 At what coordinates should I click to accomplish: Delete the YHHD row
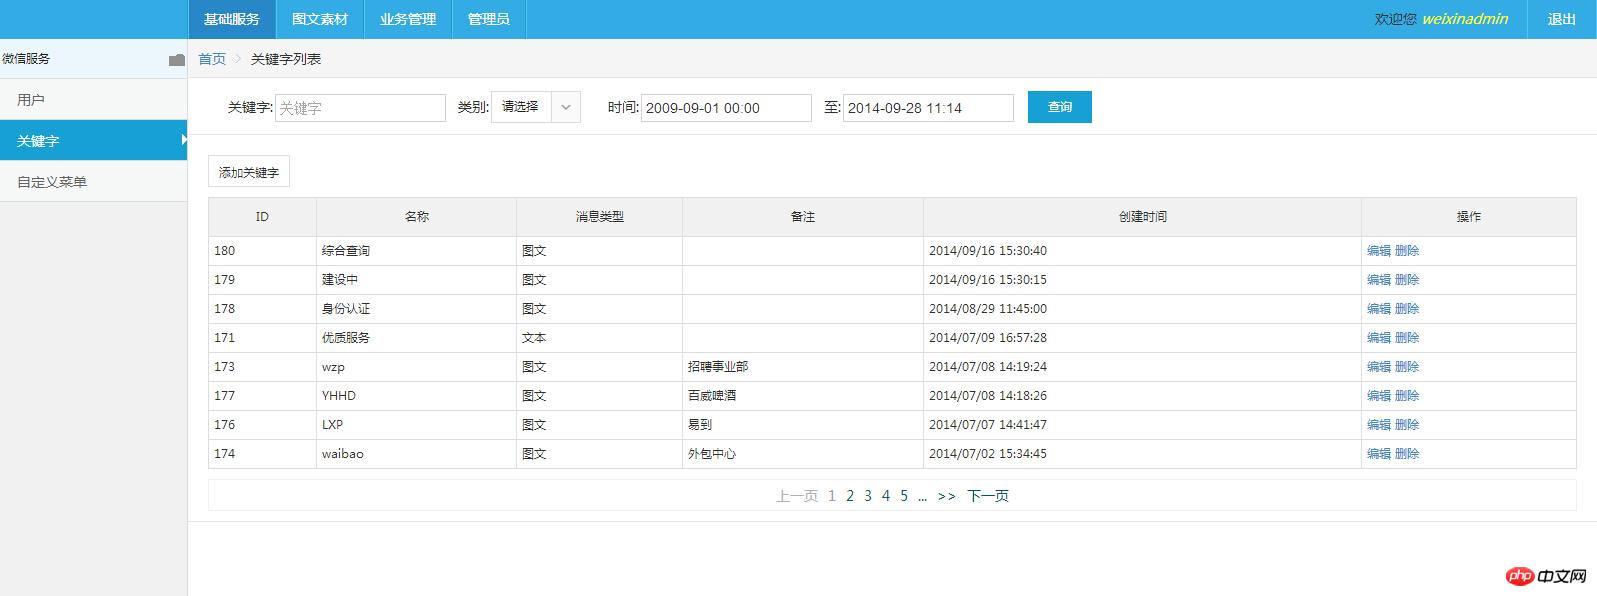(x=1407, y=396)
